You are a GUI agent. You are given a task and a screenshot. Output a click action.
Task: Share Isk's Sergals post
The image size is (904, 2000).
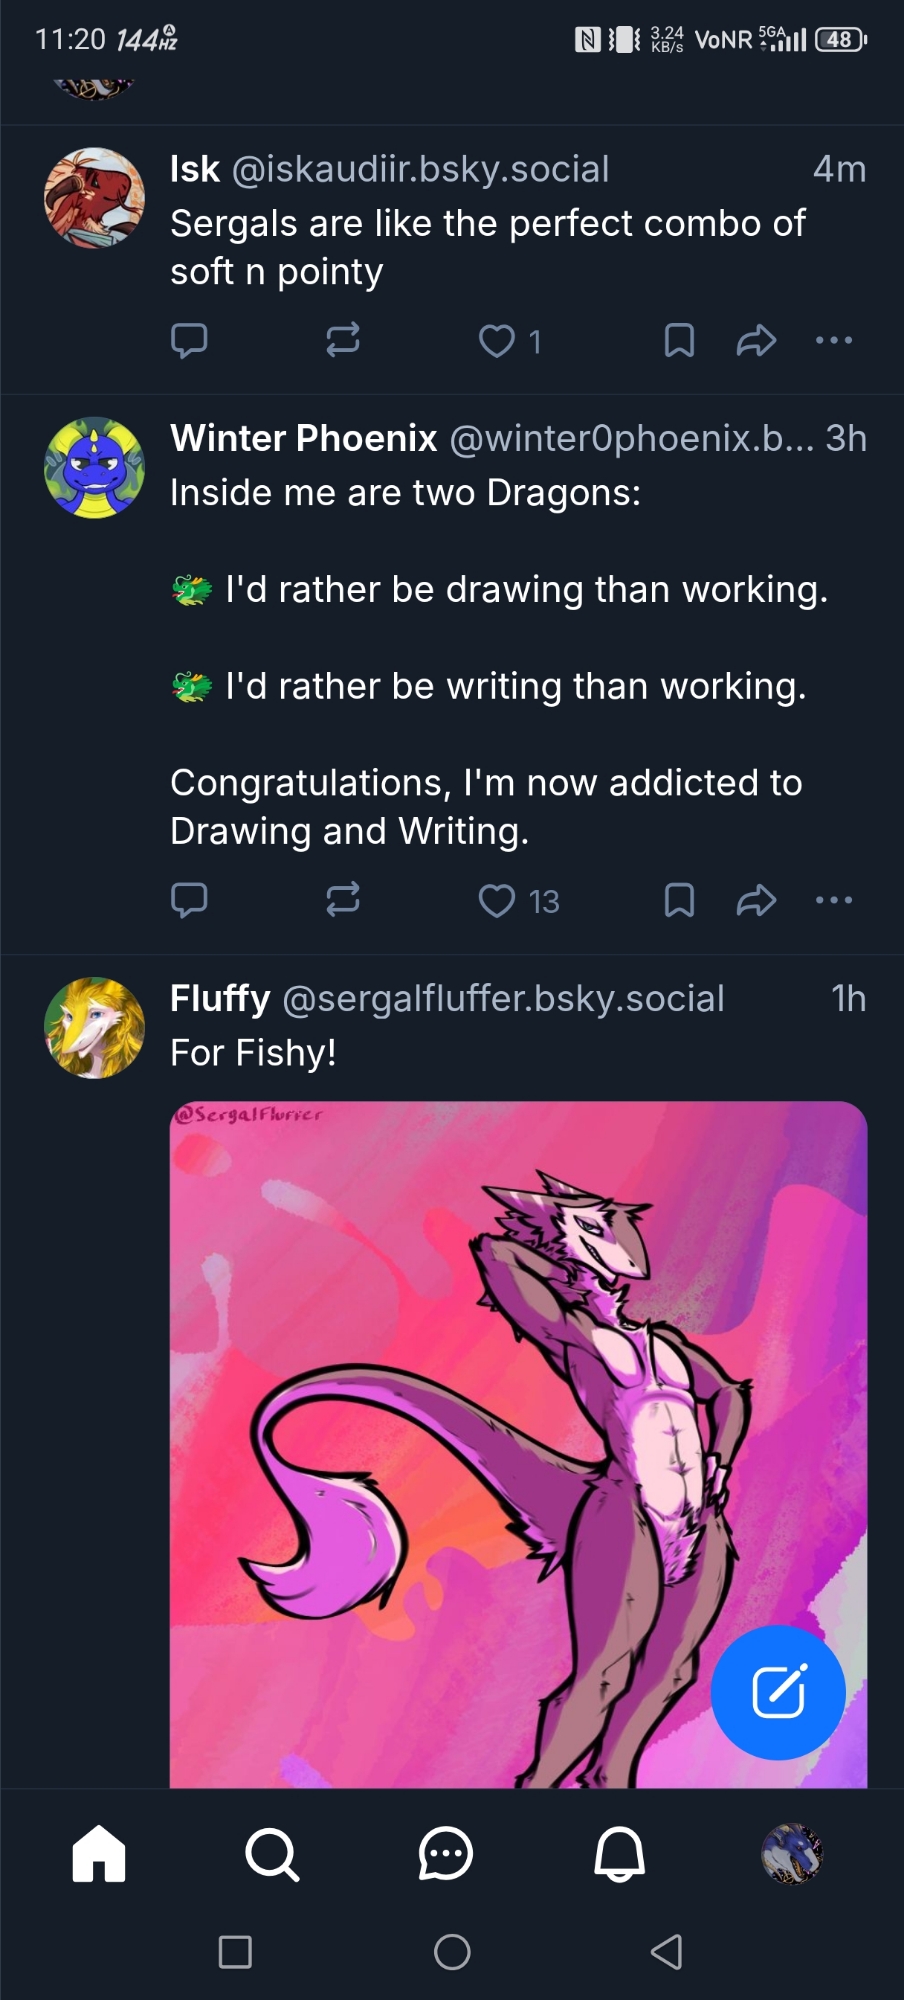tap(756, 341)
